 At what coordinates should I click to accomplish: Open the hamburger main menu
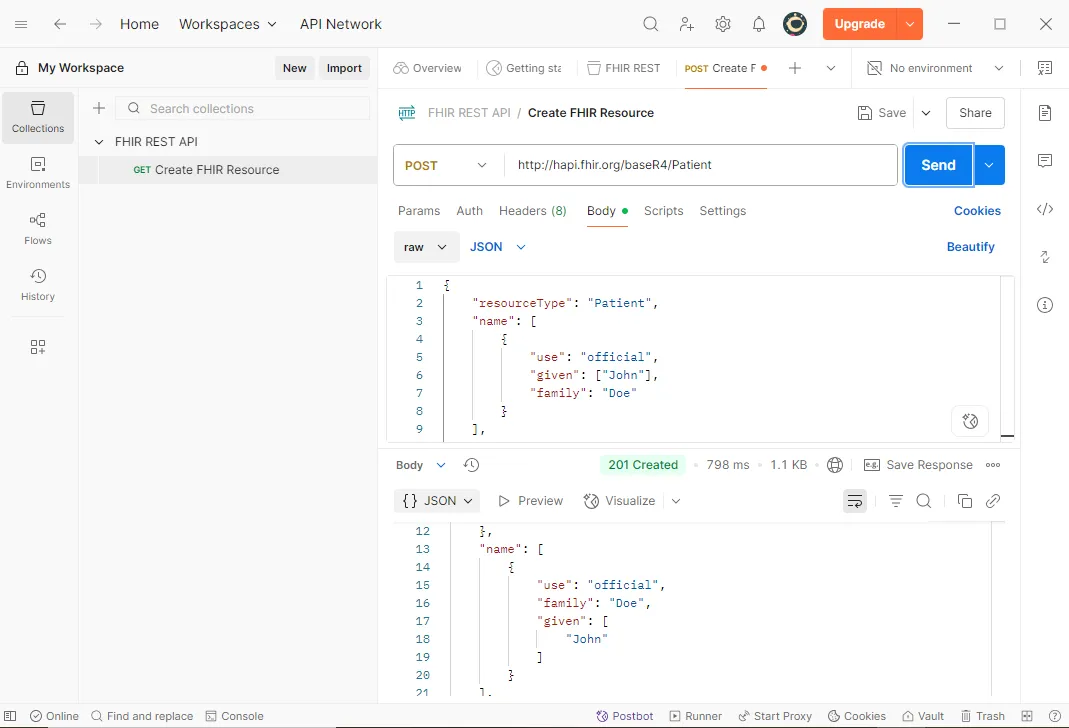tap(21, 24)
